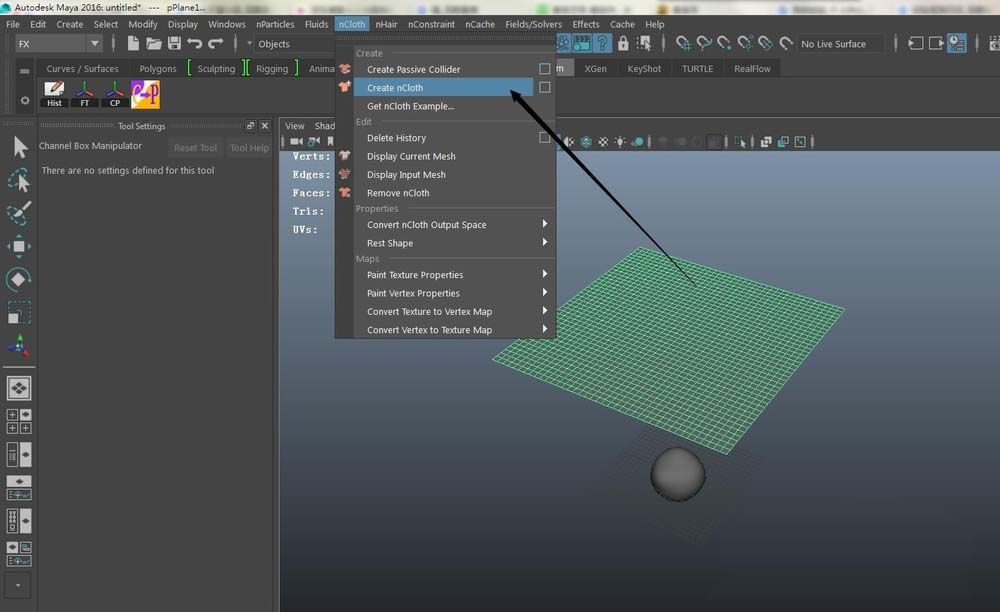This screenshot has width=1000, height=612.
Task: Switch to the Polygons shelf tab
Action: point(158,69)
